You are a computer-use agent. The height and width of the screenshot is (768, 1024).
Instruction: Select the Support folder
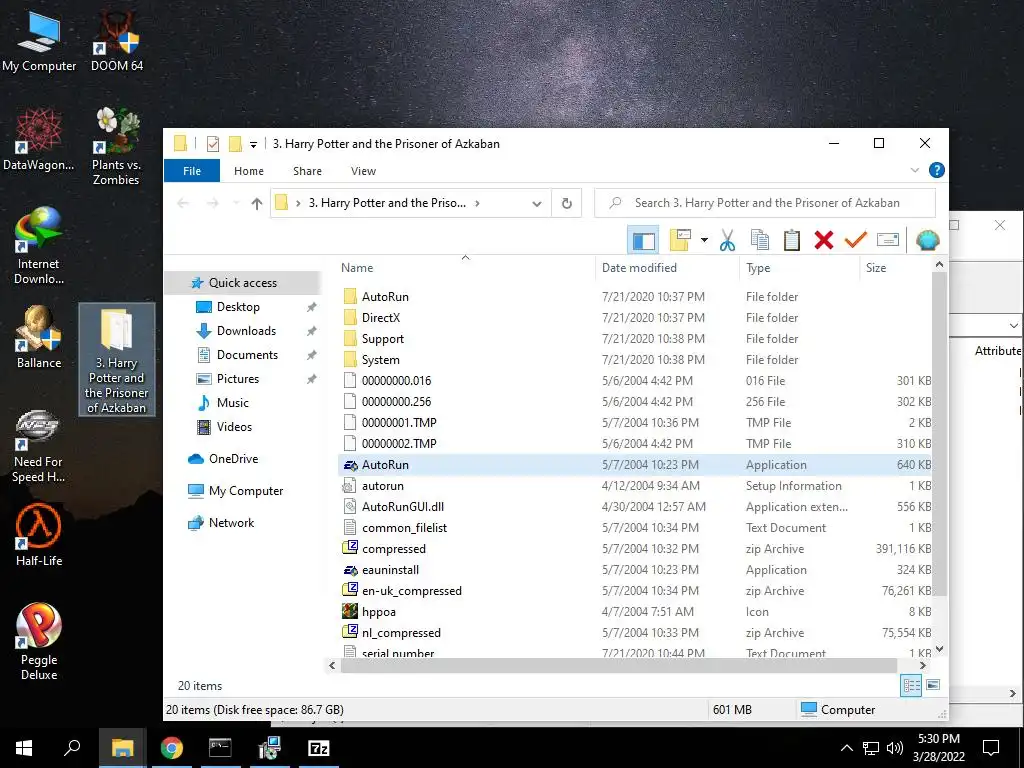click(x=635, y=339)
